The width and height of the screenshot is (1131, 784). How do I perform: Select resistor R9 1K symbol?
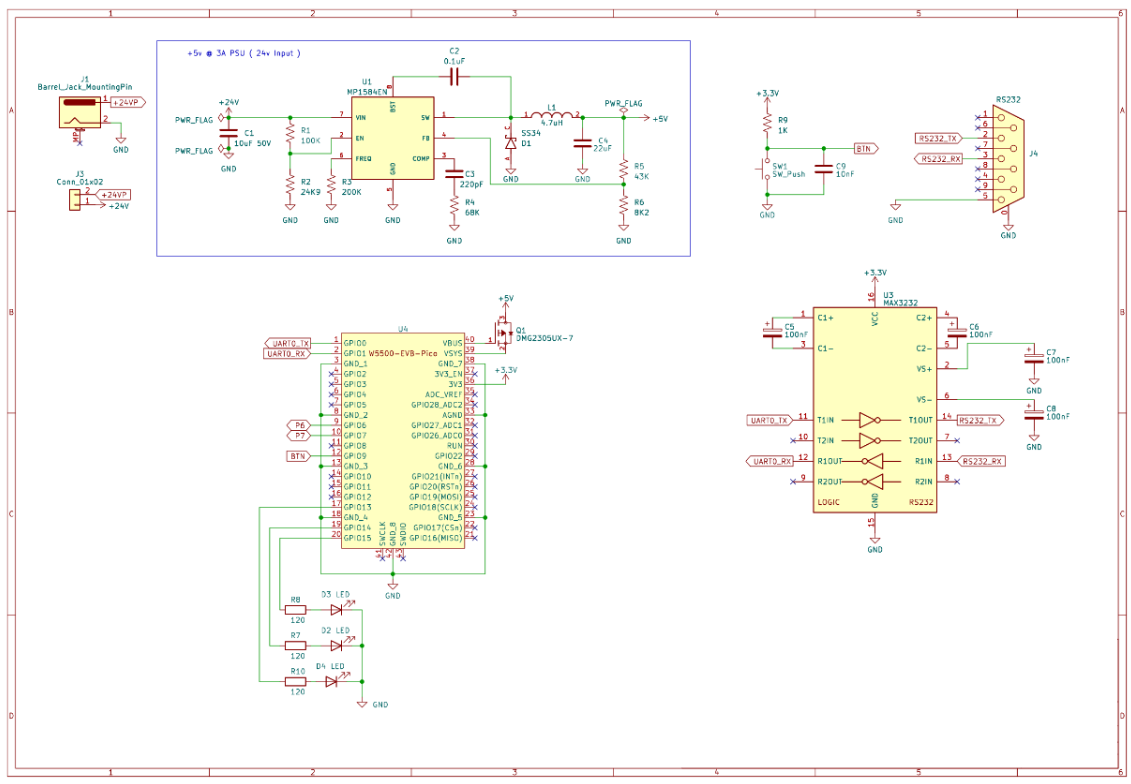[x=767, y=125]
